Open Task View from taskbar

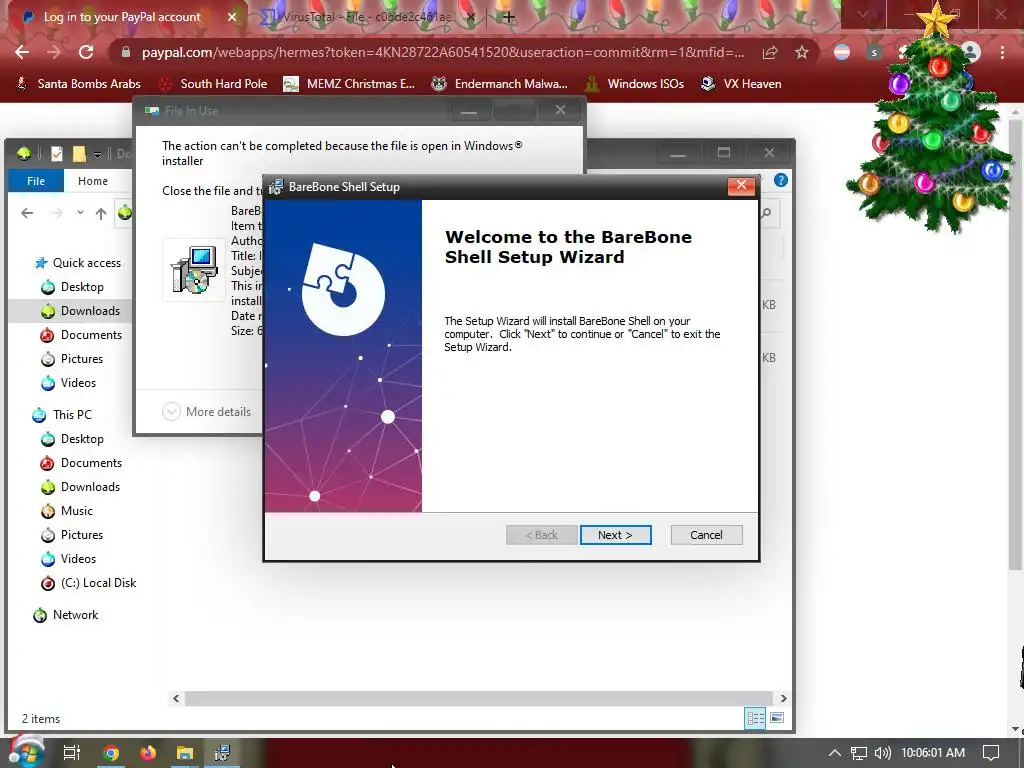click(x=72, y=752)
